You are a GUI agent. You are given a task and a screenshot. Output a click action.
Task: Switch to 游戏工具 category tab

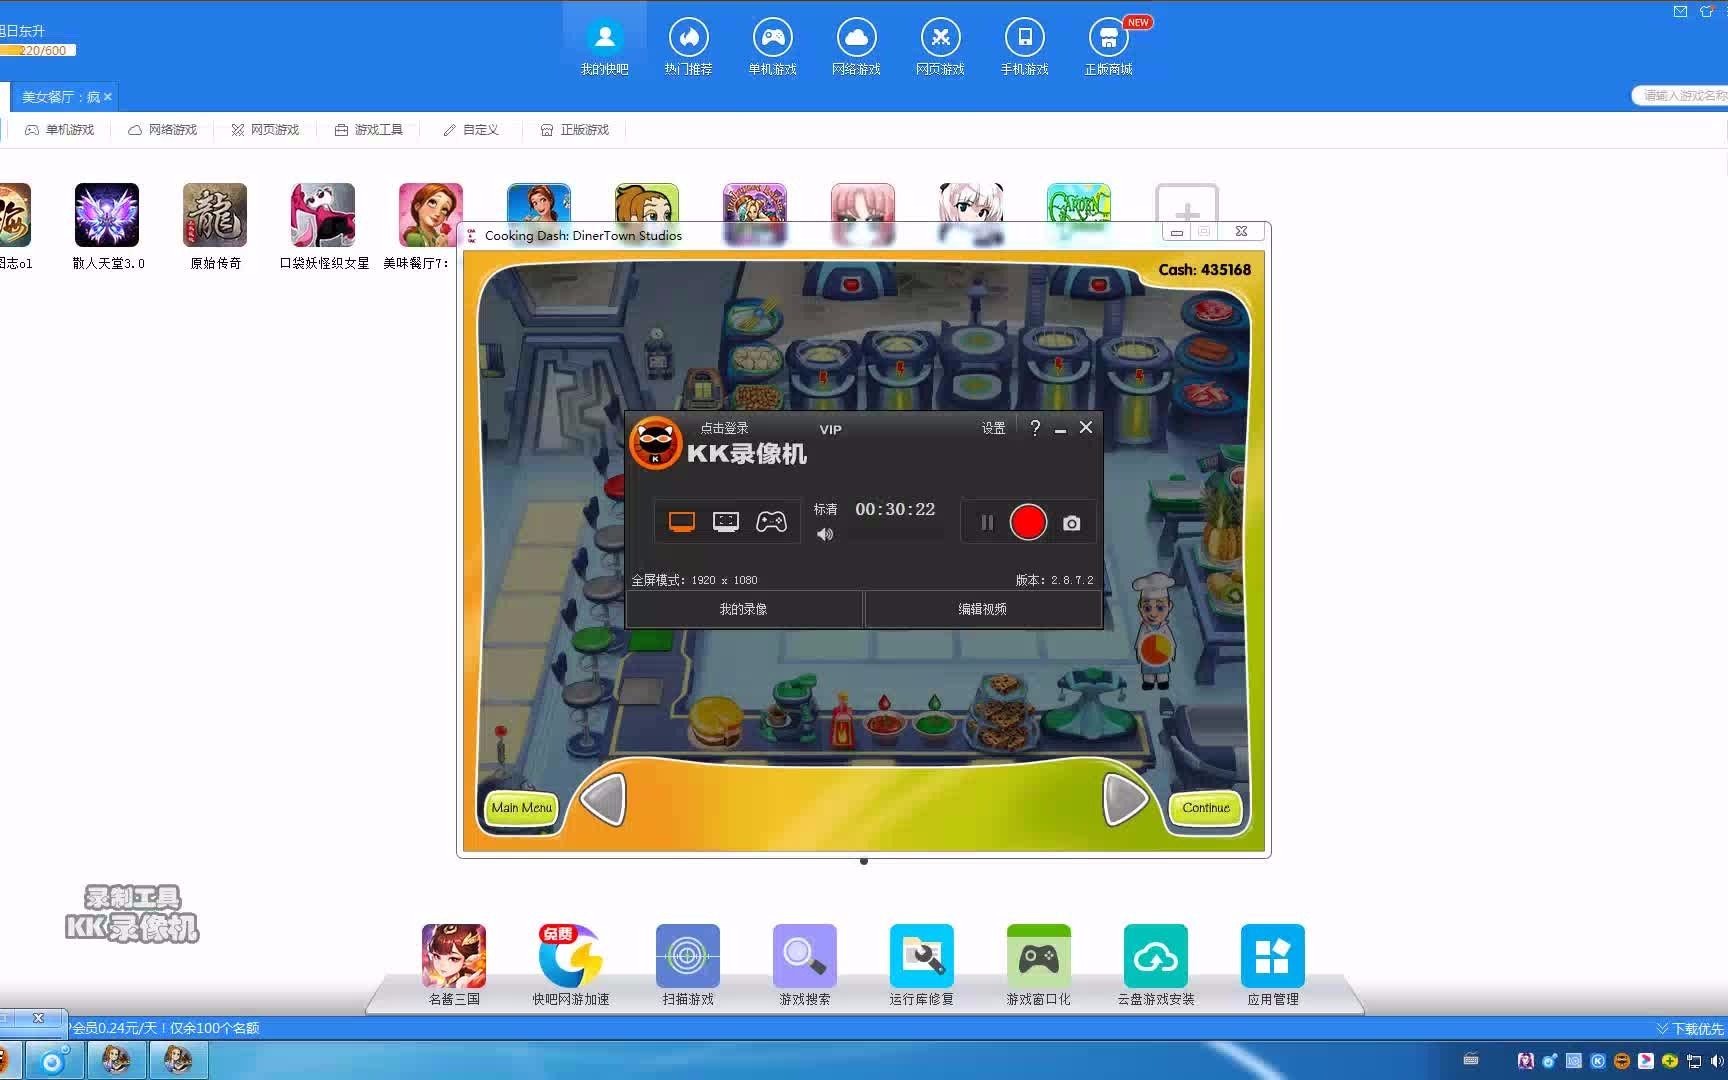[x=368, y=130]
